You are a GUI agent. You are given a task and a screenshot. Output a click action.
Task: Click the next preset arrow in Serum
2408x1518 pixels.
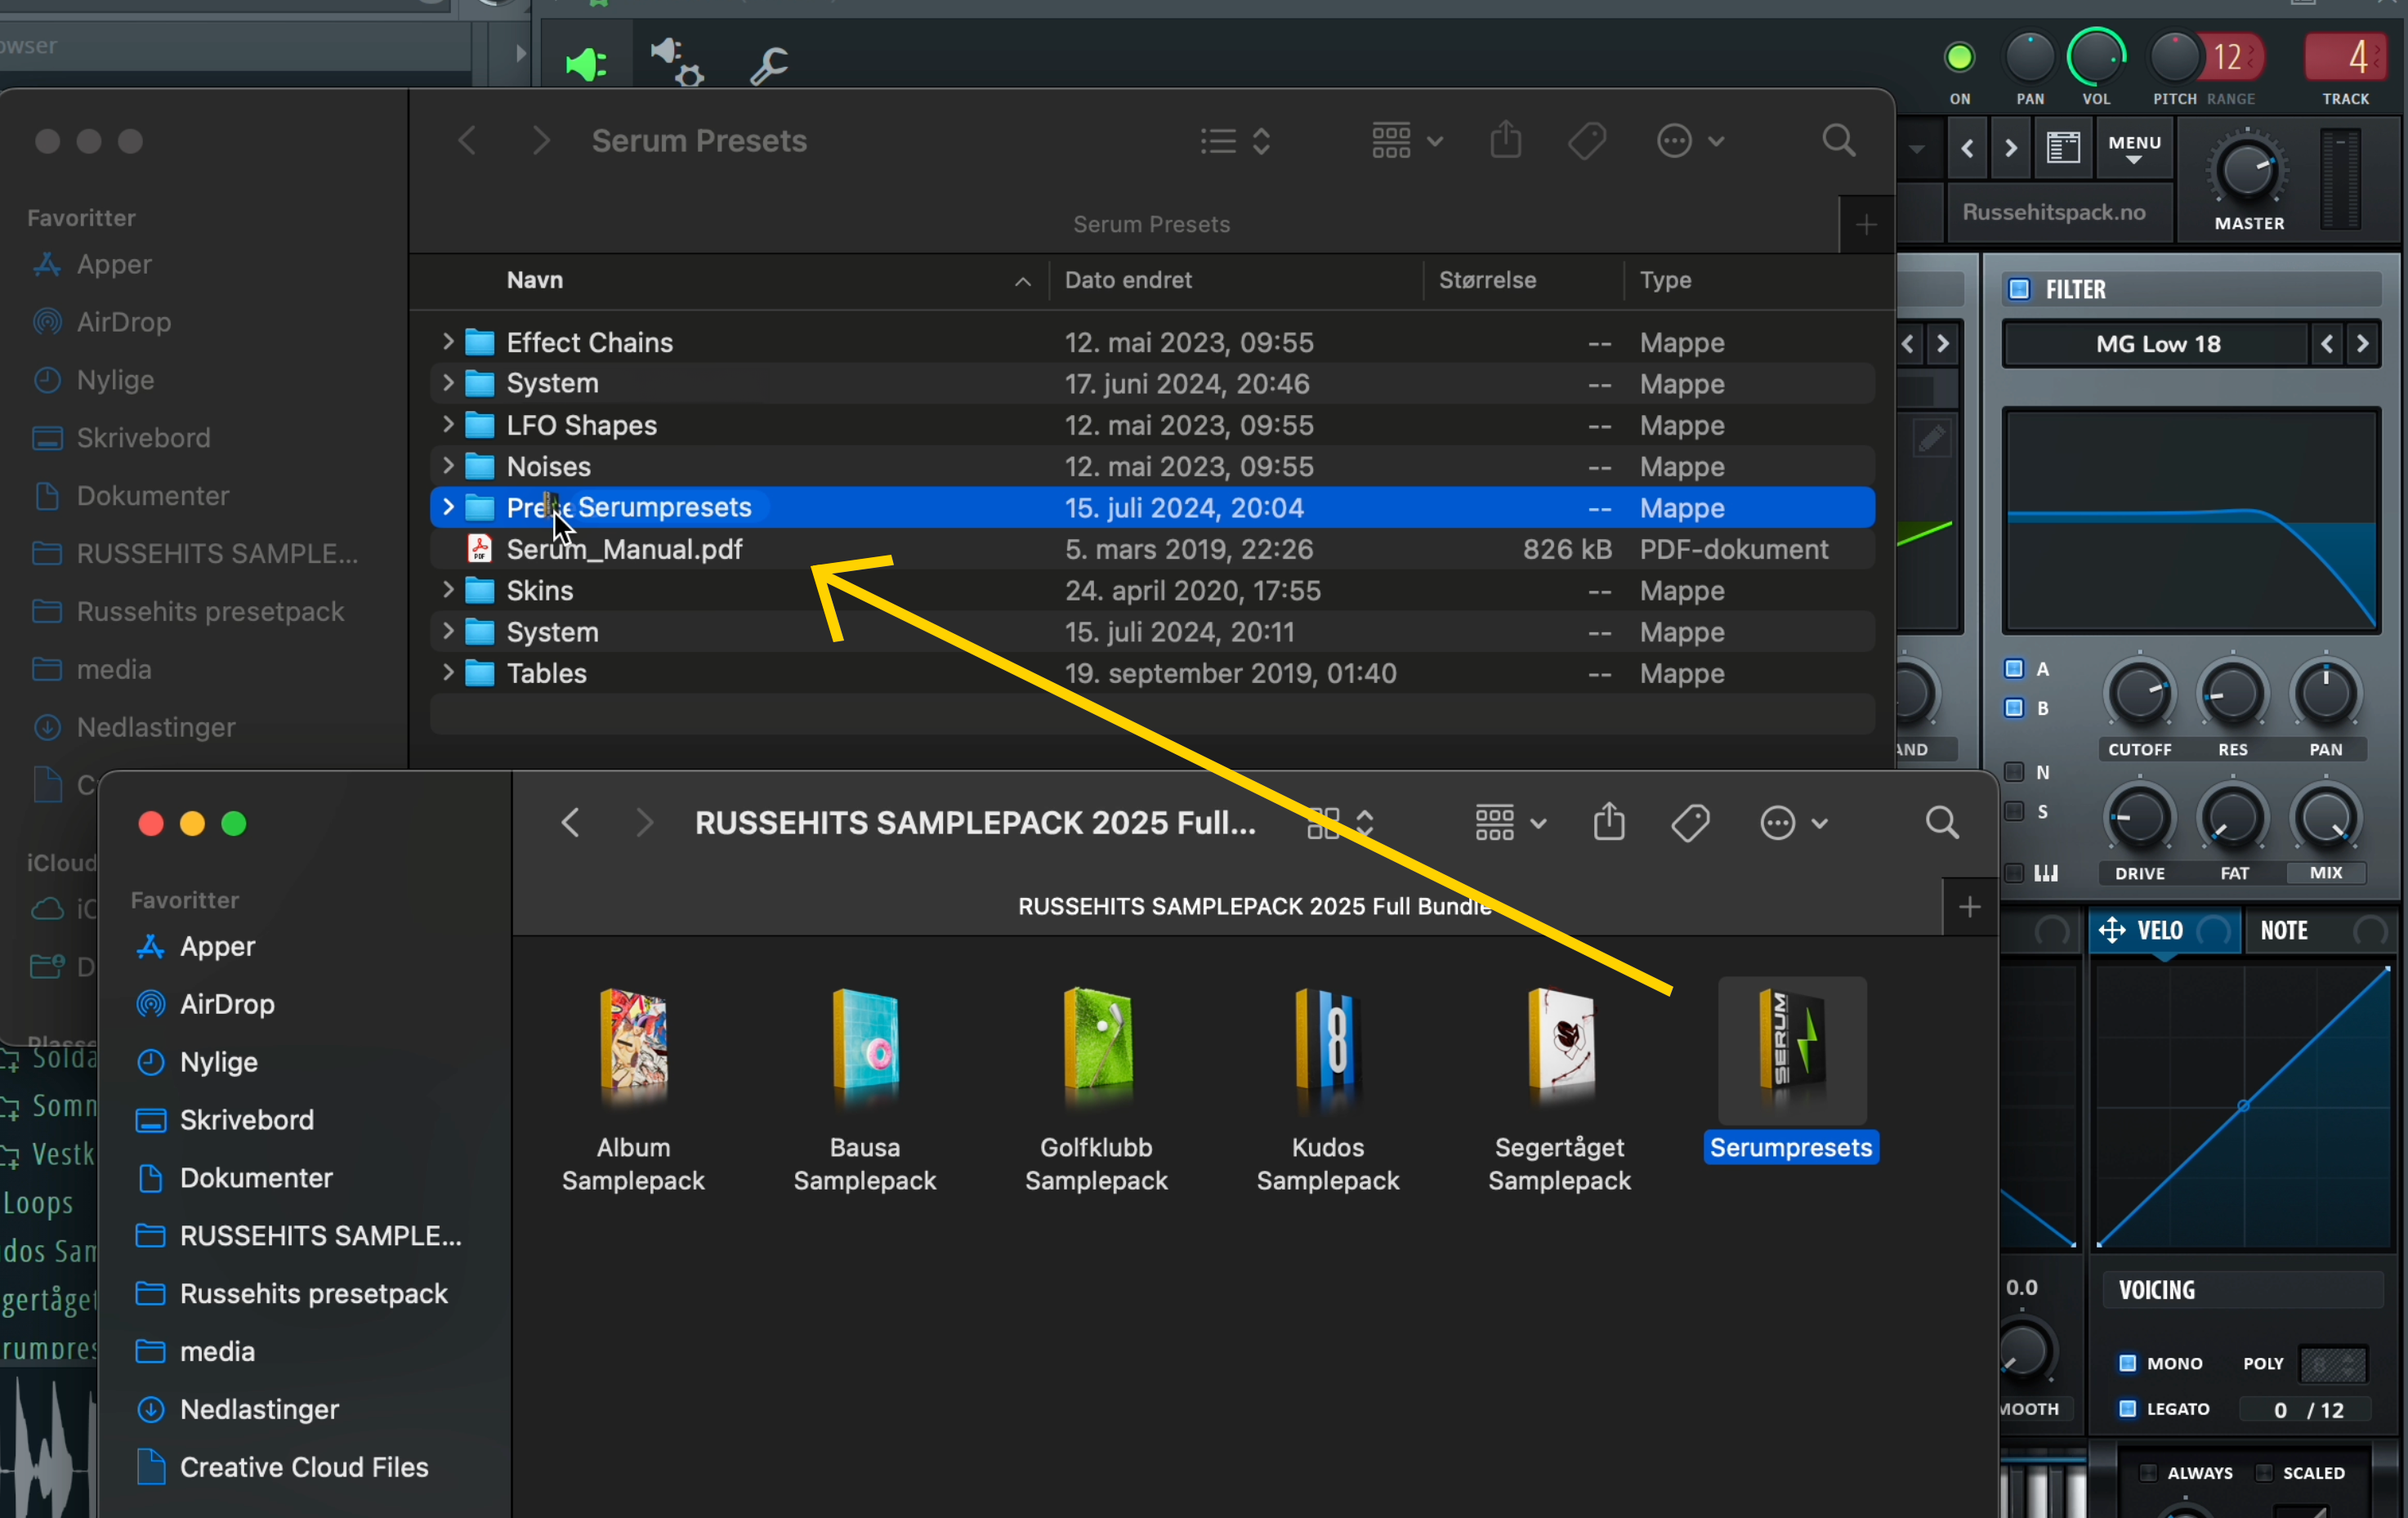(x=2011, y=148)
